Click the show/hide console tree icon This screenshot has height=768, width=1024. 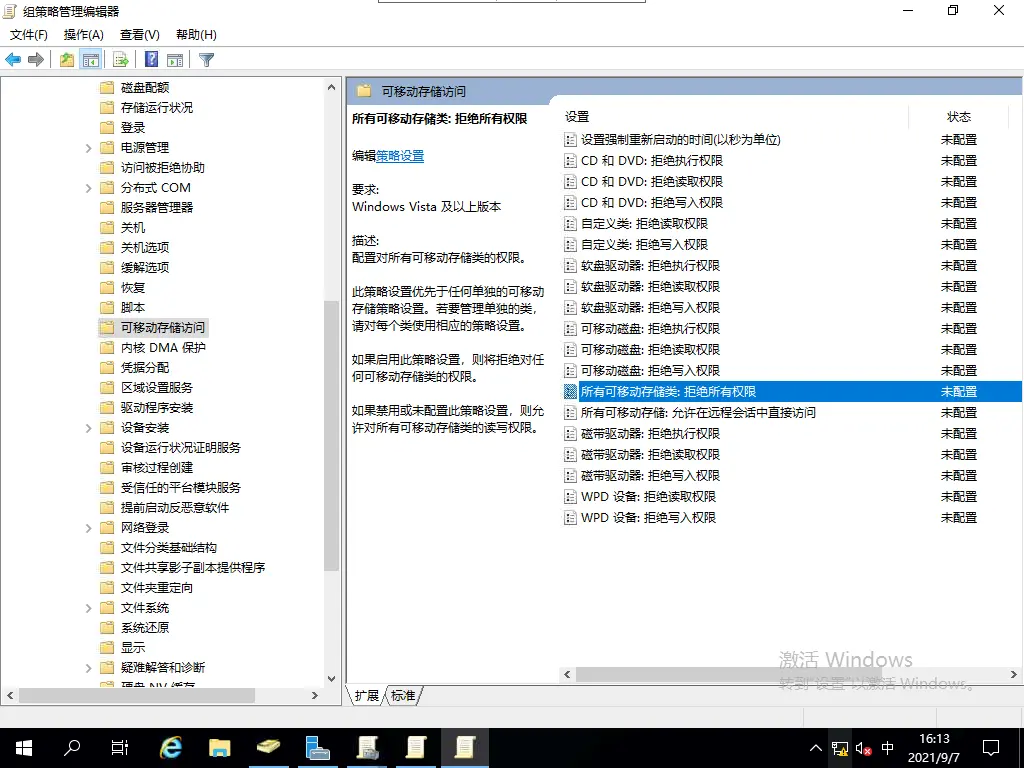[x=91, y=59]
